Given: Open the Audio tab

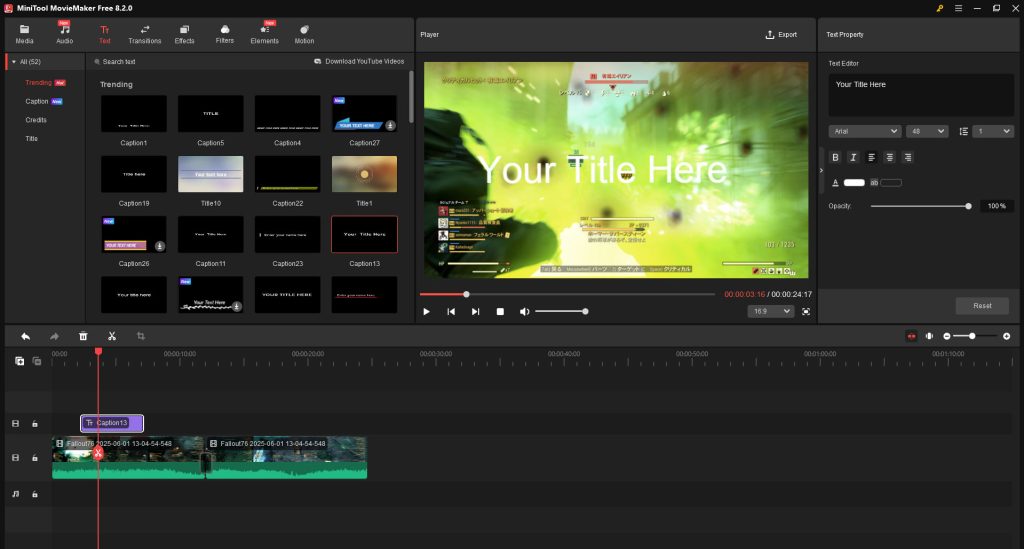Looking at the screenshot, I should pos(65,34).
